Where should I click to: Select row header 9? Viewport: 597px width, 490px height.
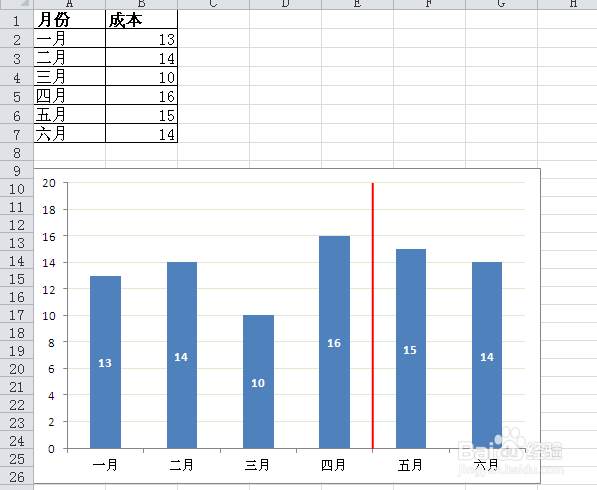(17, 170)
